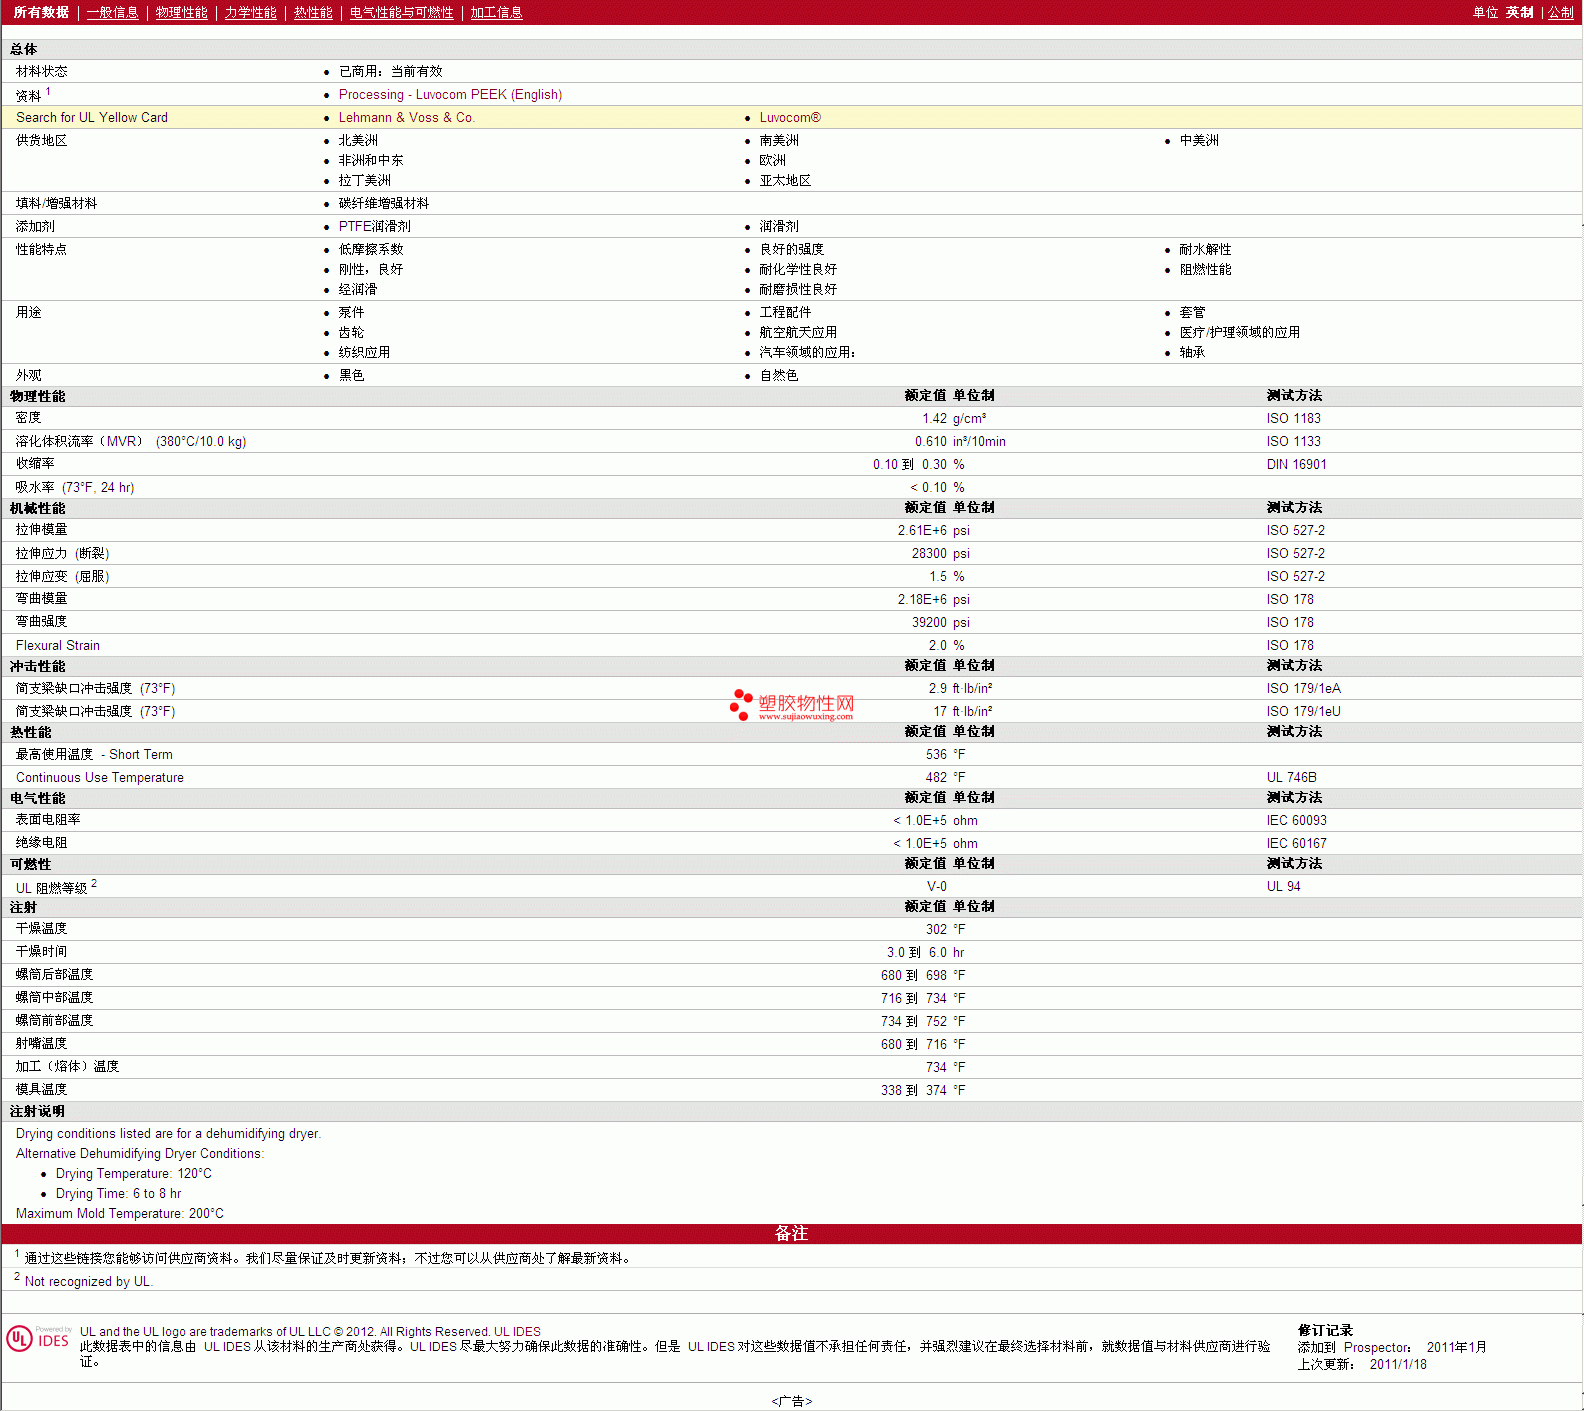Click the PTFE润滑剂 additive entry
This screenshot has height=1411, width=1584.
[x=374, y=226]
